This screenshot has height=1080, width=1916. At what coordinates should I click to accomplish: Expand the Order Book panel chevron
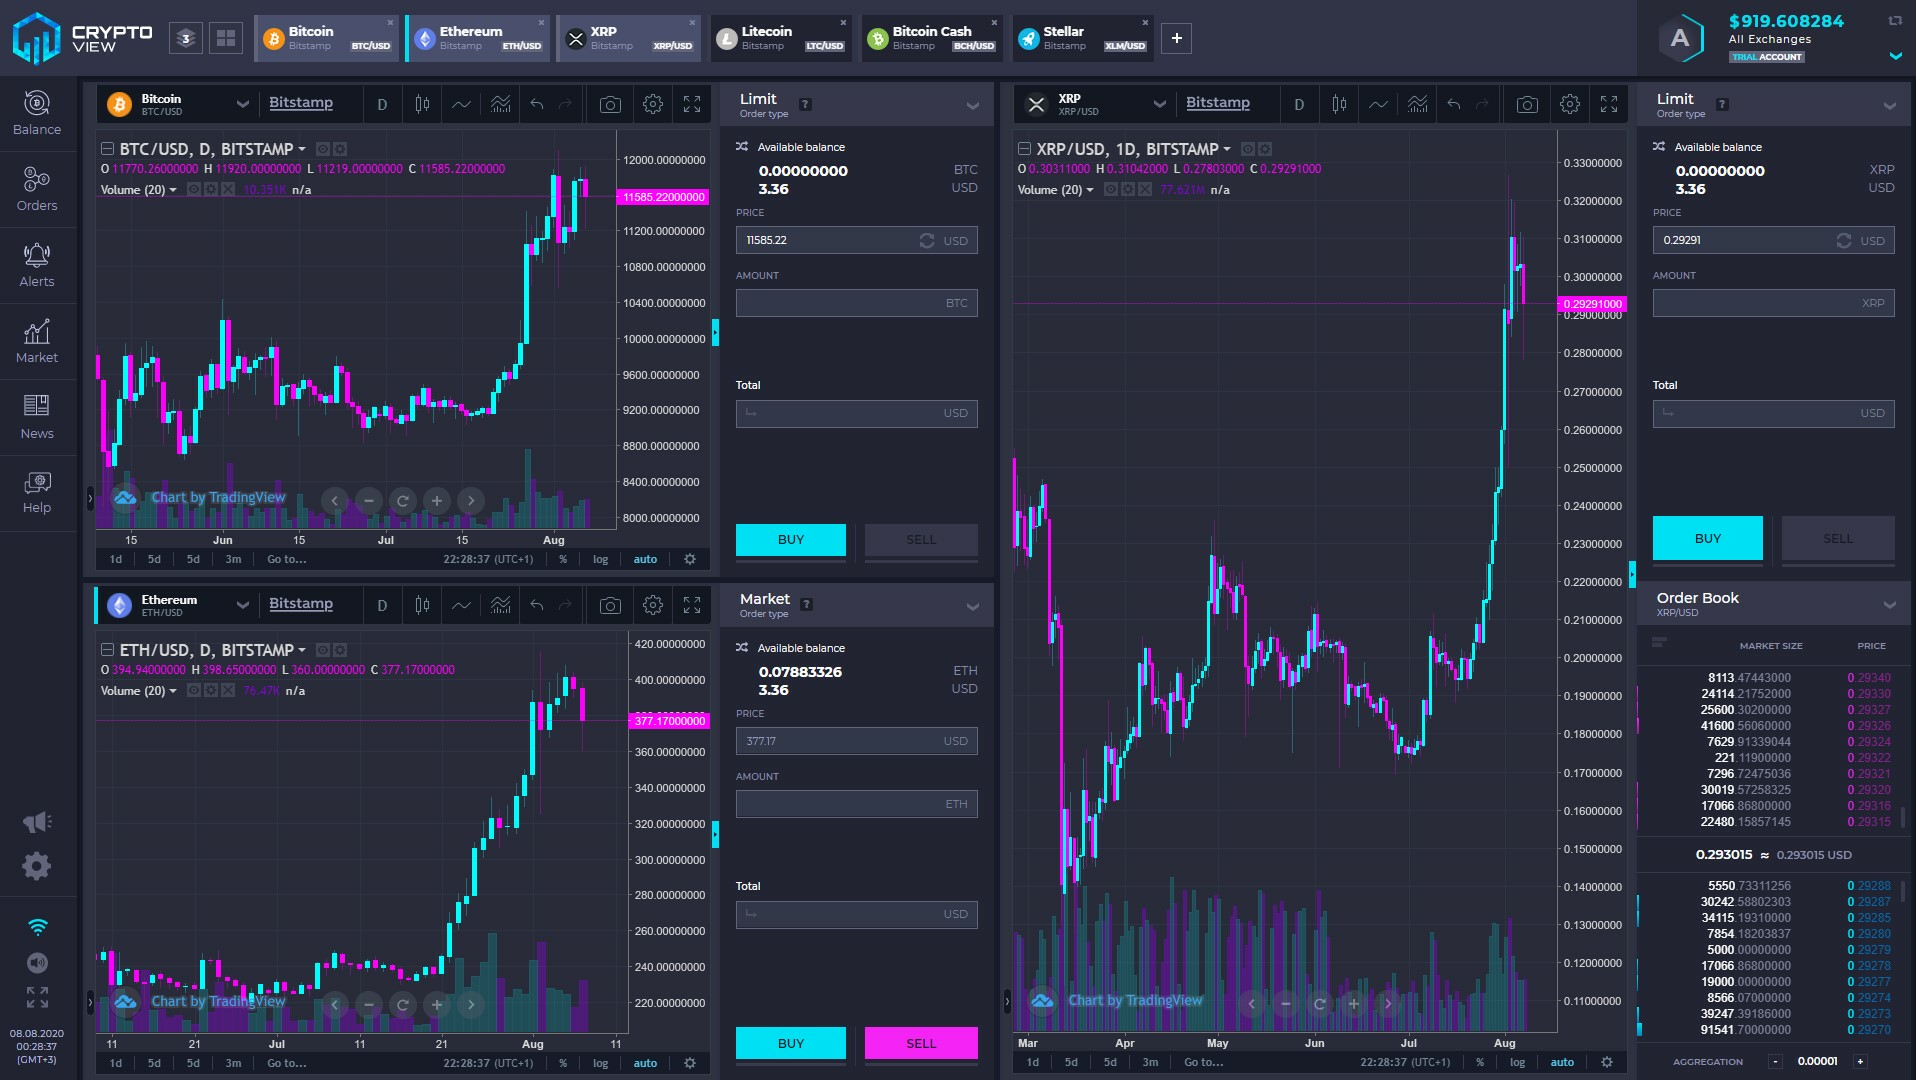coord(1889,604)
